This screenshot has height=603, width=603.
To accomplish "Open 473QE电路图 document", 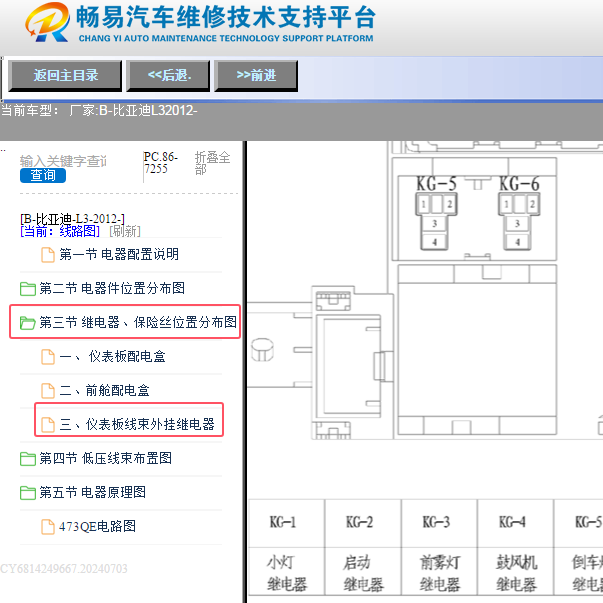I will tap(97, 526).
